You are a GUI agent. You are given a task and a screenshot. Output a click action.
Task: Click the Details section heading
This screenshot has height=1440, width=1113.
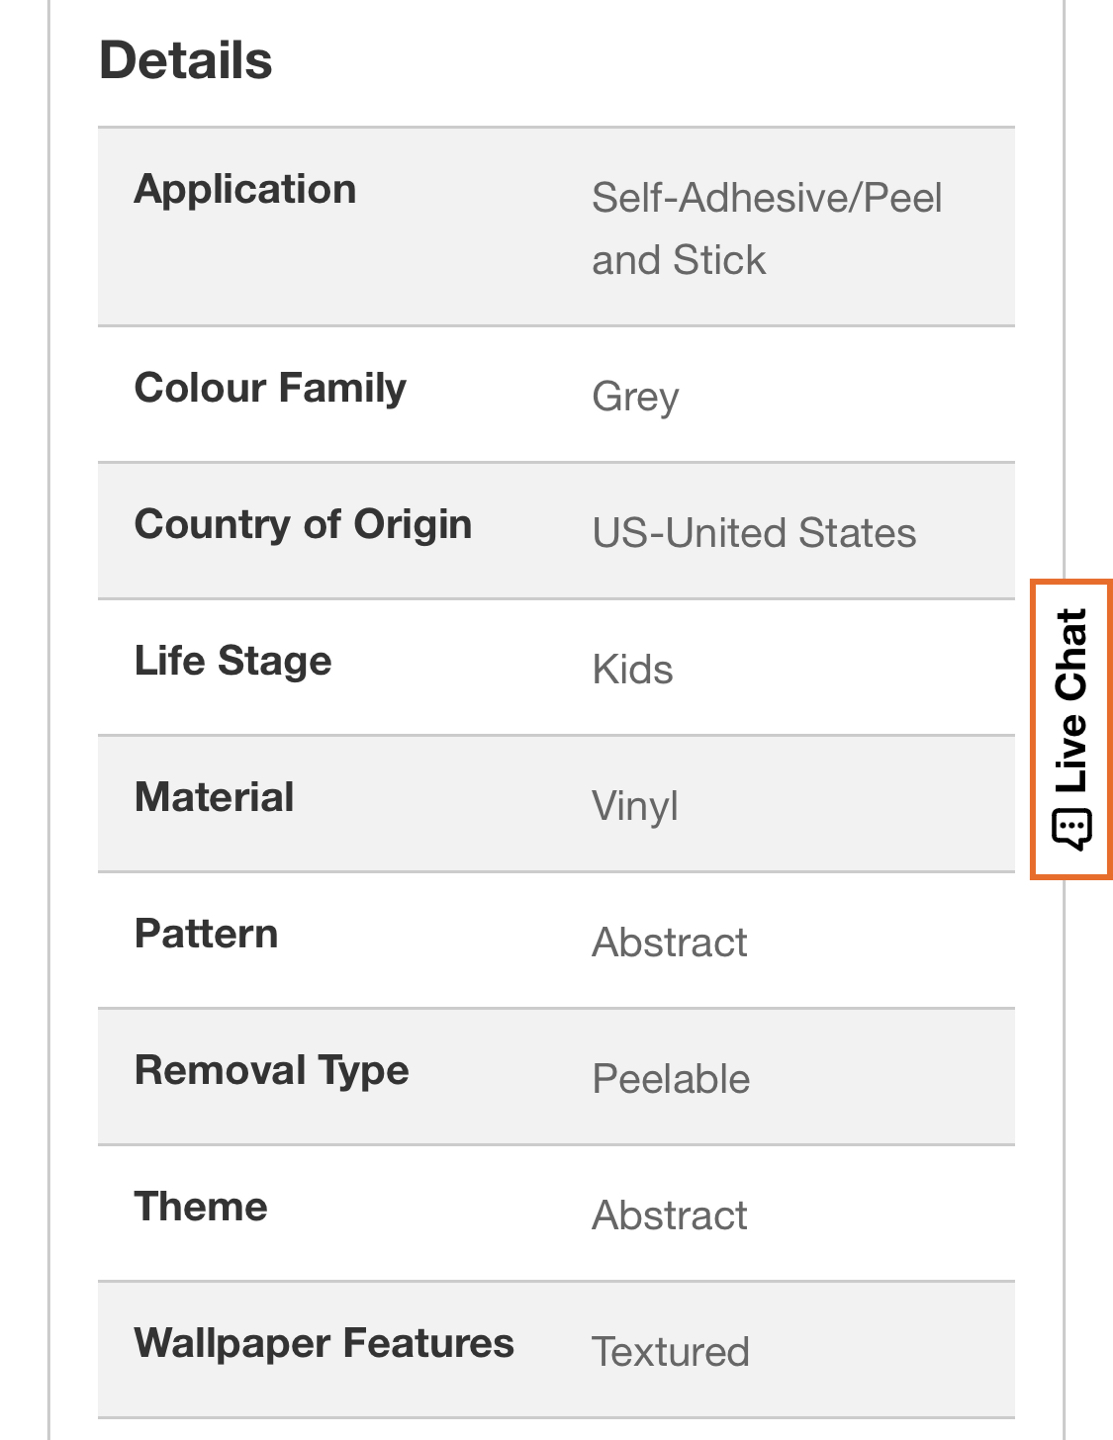click(x=186, y=60)
